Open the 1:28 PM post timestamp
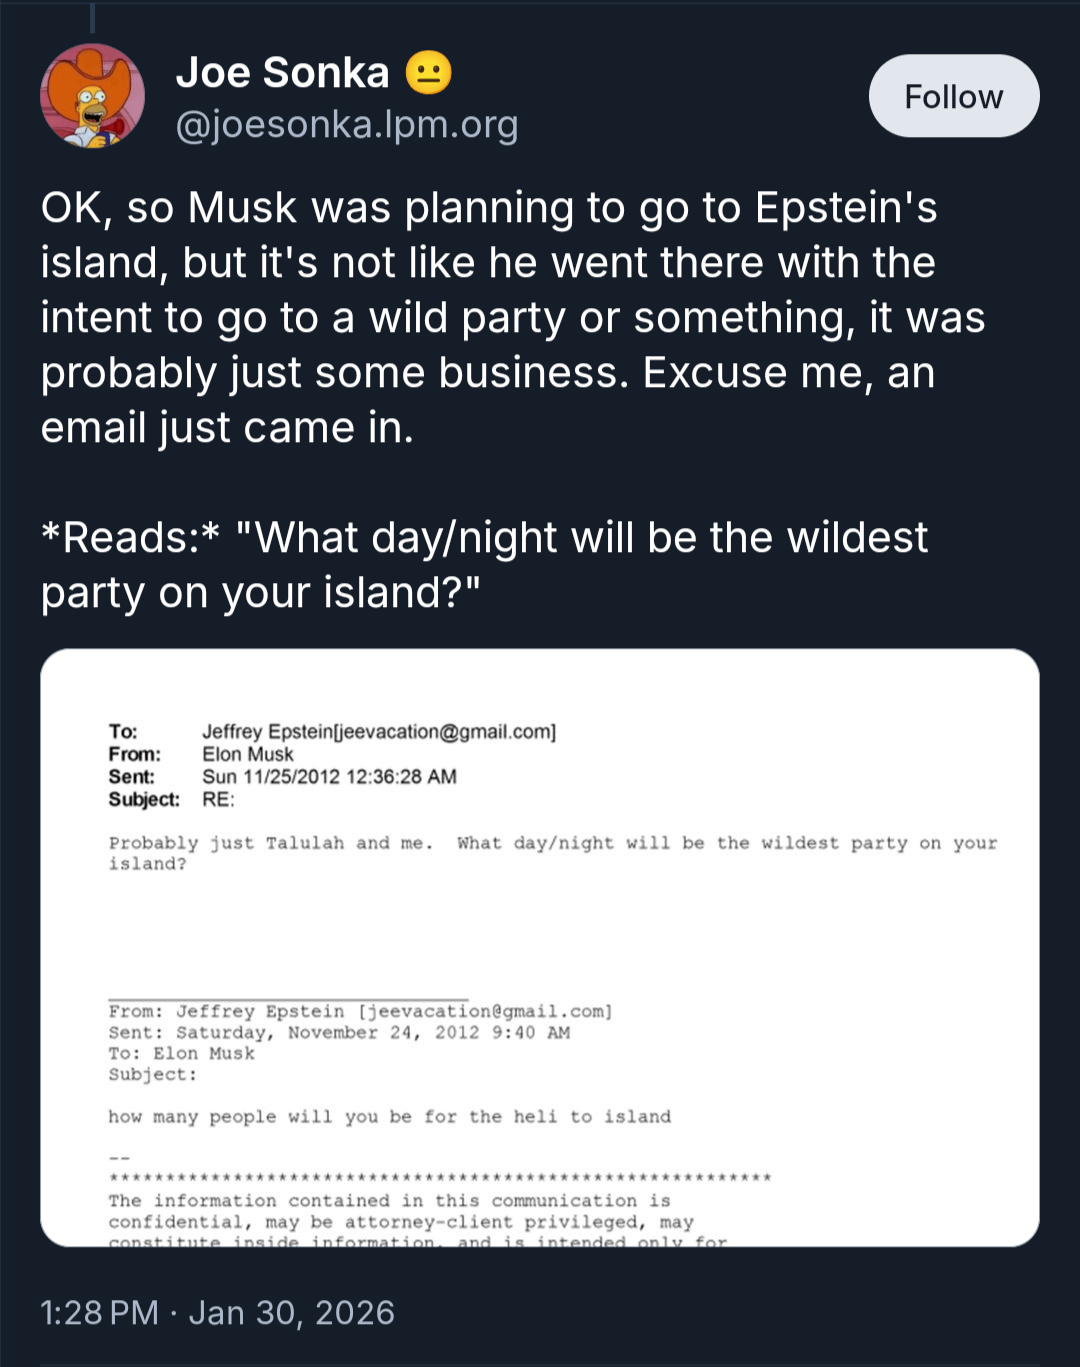The height and width of the screenshot is (1367, 1080). point(99,1312)
